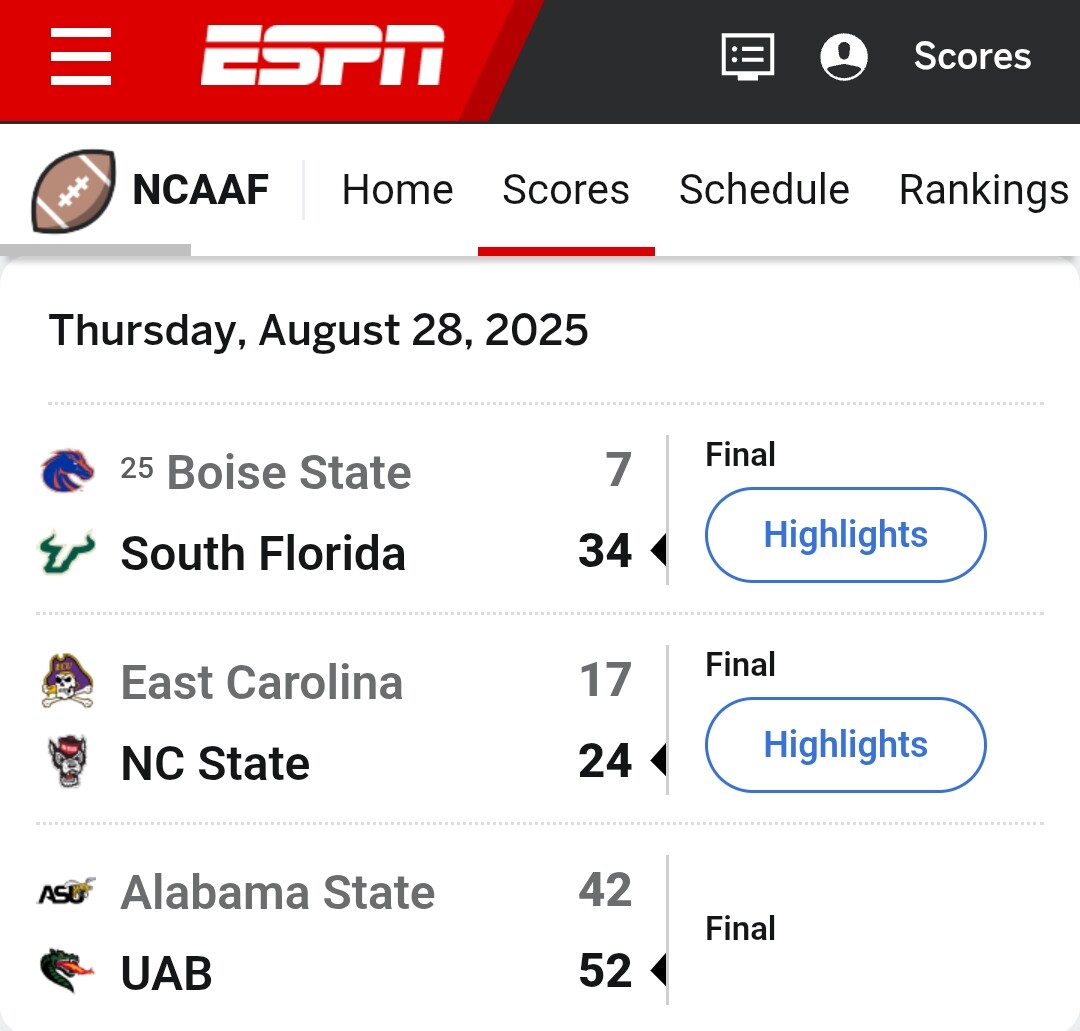Select the Schedule tab
This screenshot has height=1031, width=1080.
[764, 190]
